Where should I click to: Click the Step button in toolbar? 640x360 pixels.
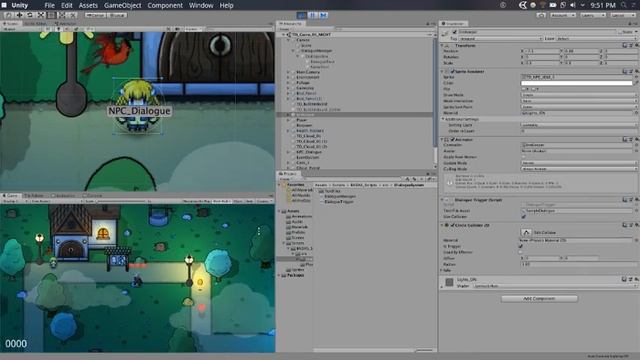(323, 15)
